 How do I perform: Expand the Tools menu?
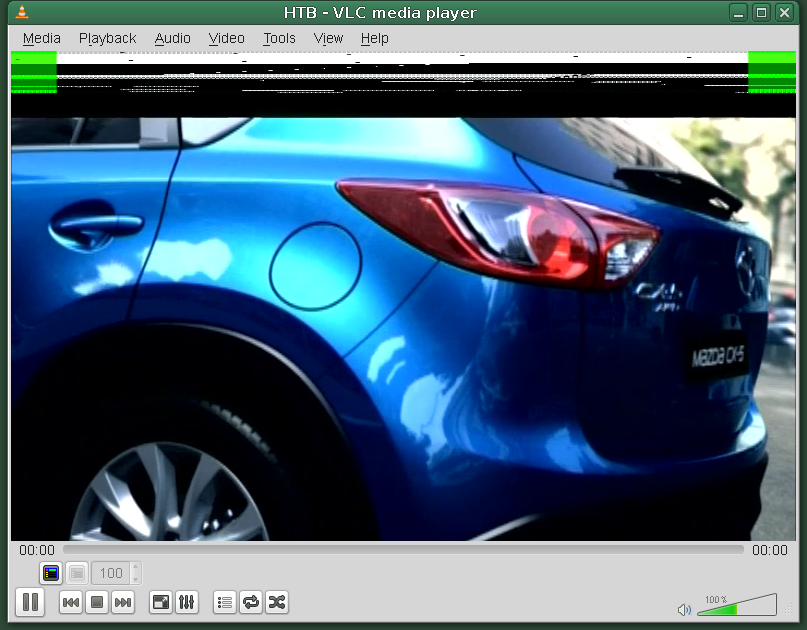279,38
